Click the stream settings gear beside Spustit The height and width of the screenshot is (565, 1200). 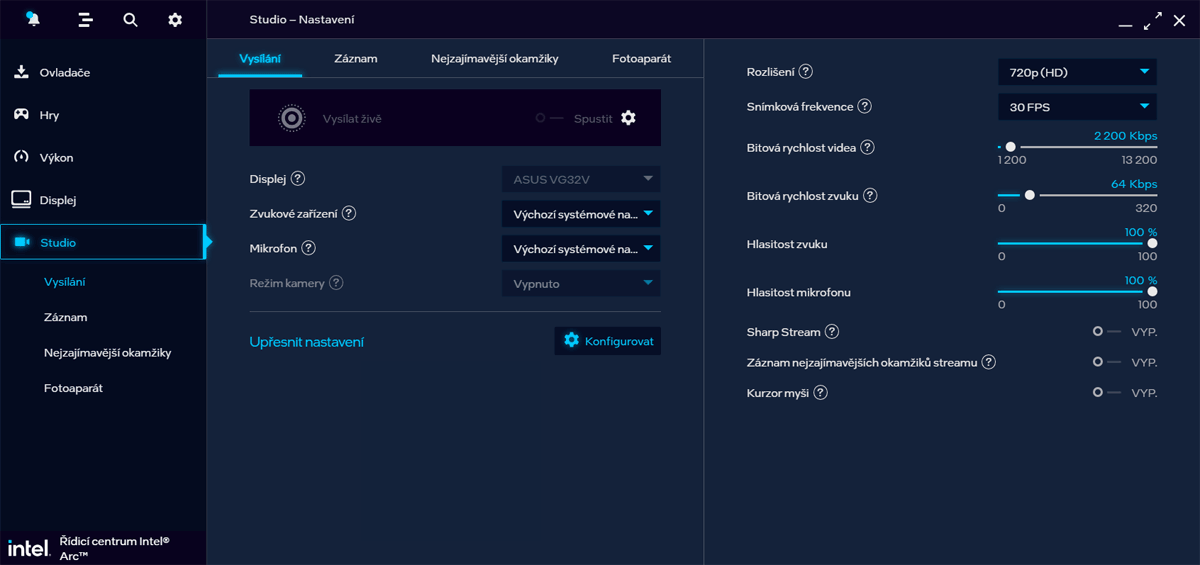tap(628, 118)
